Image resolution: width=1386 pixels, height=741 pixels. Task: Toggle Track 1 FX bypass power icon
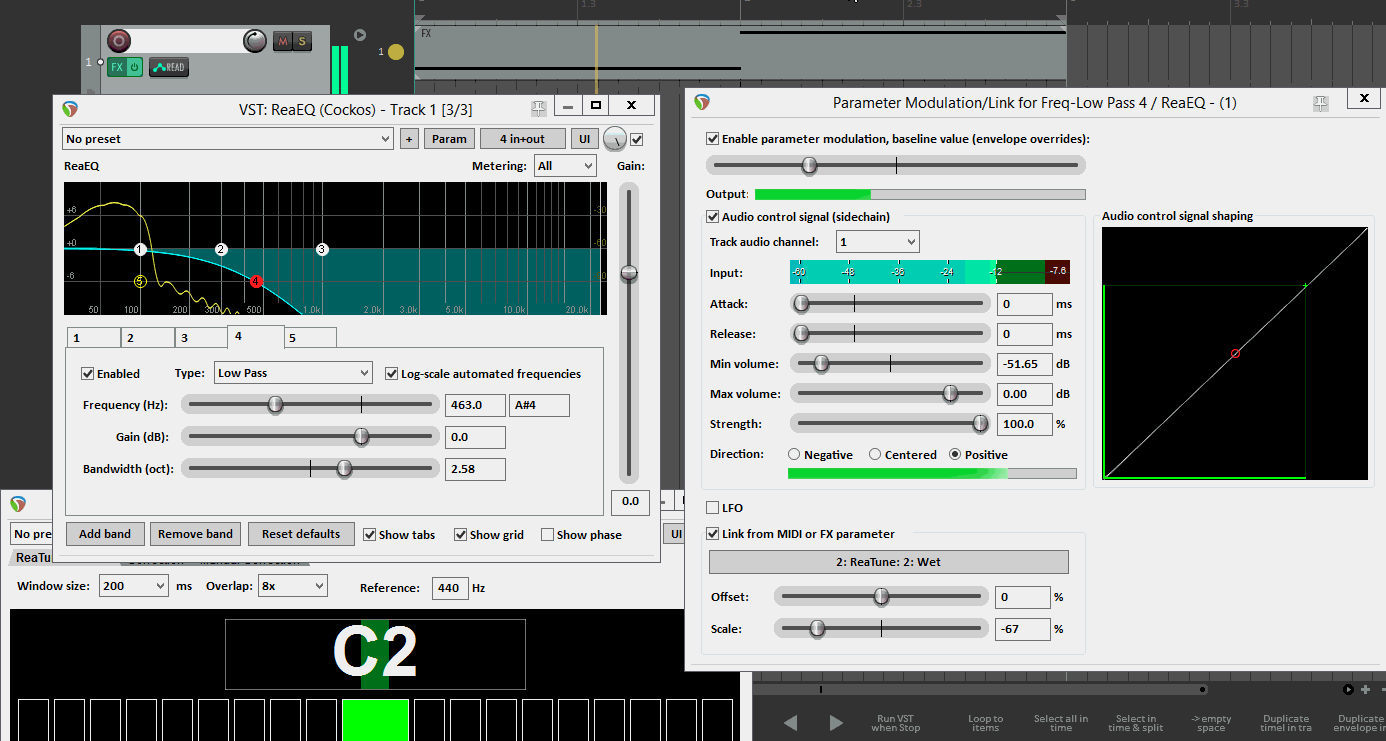[x=134, y=68]
